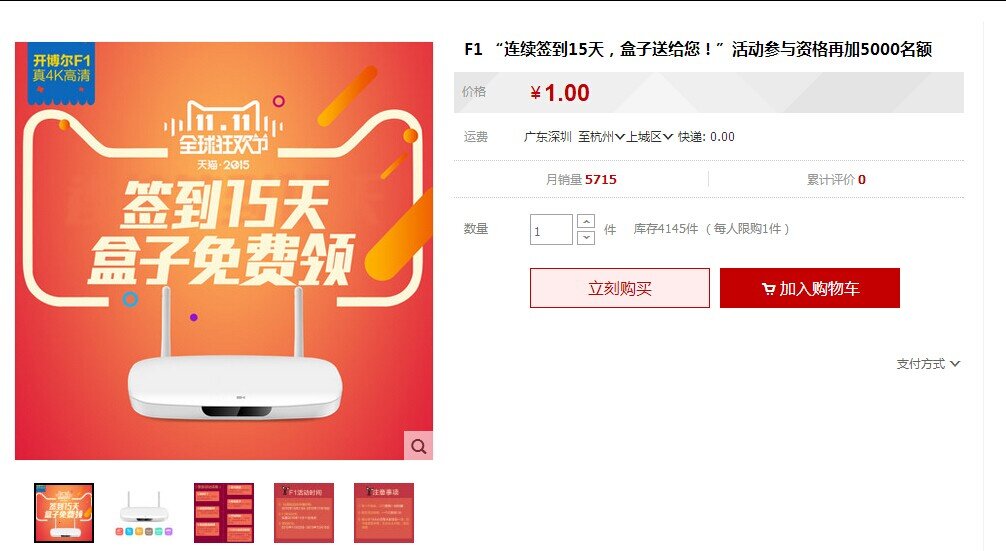
Task: View the white set-top box thumbnail
Action: [144, 513]
